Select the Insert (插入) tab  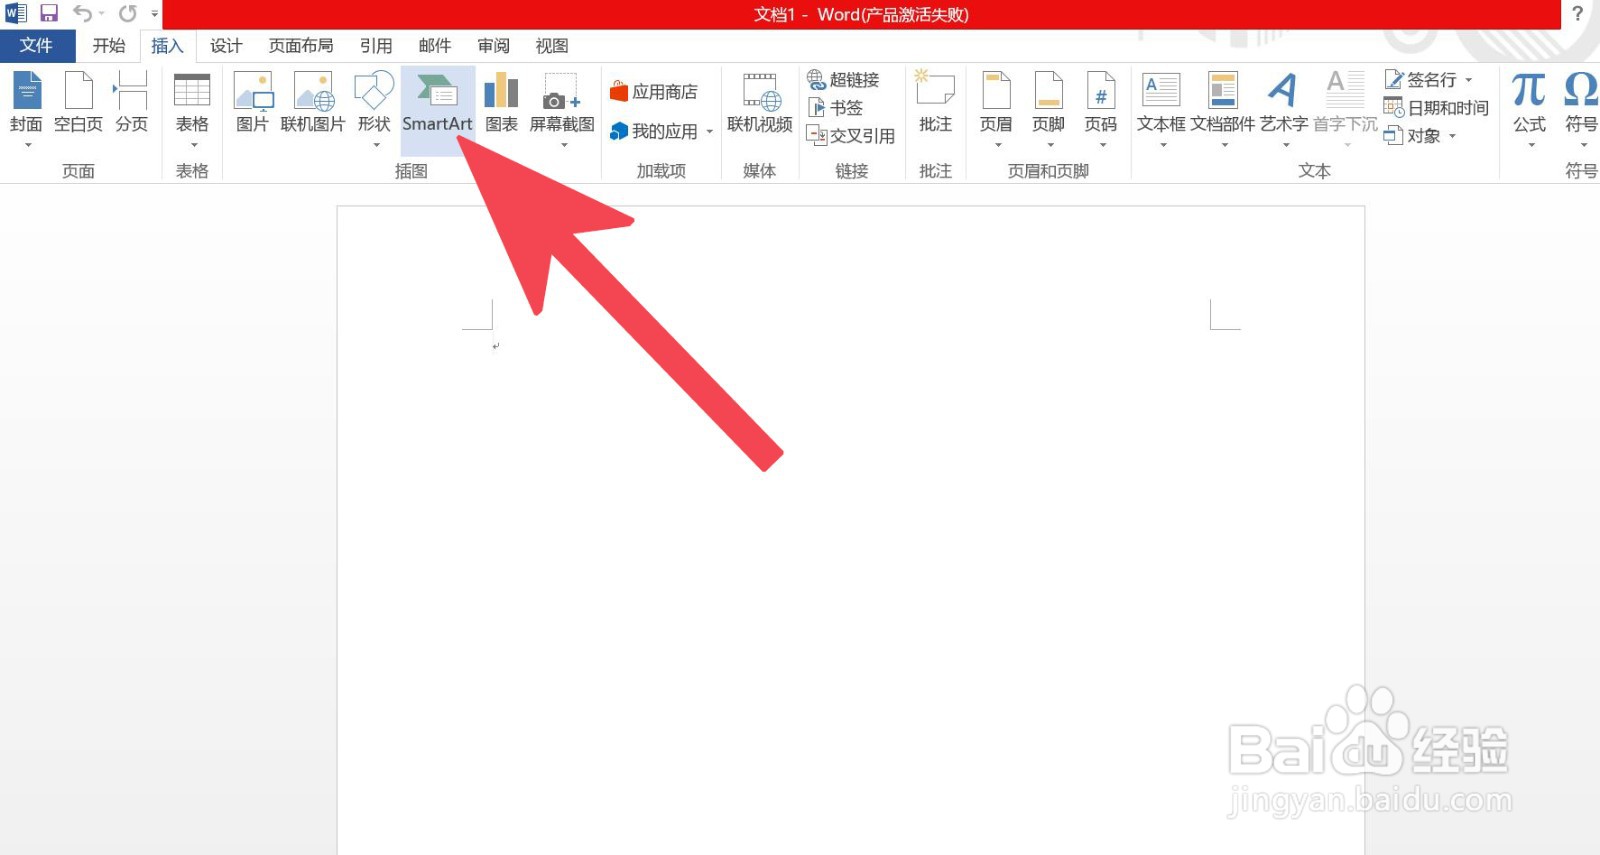tap(167, 46)
